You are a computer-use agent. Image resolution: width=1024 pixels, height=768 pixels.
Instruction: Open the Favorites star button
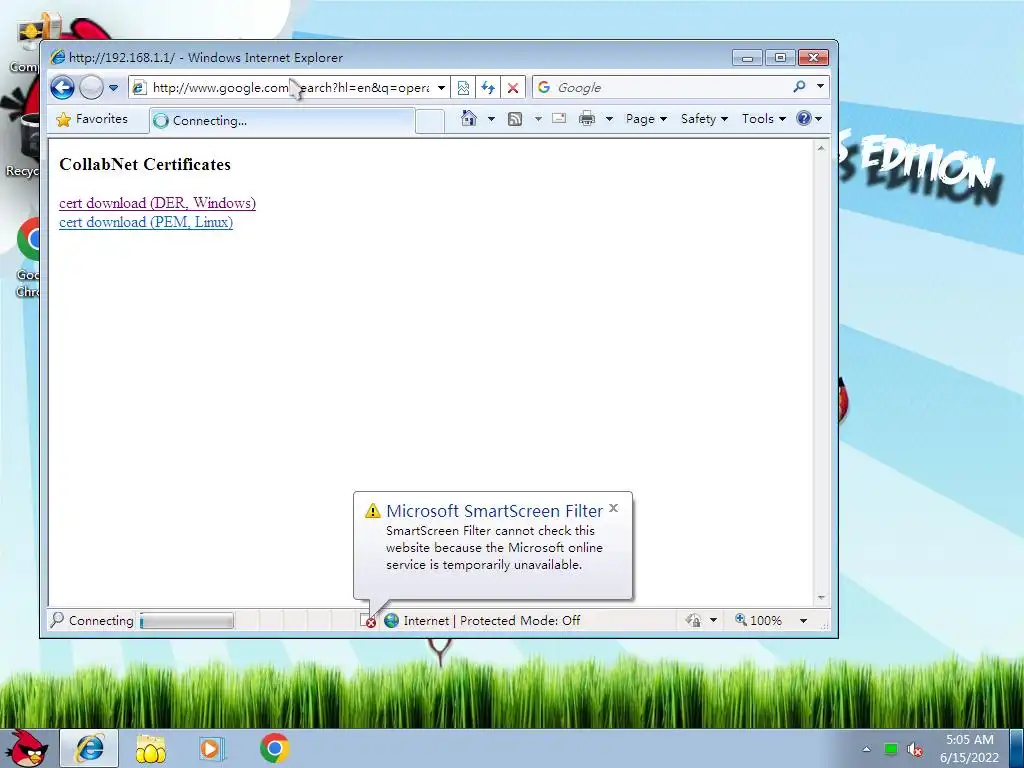[x=92, y=119]
